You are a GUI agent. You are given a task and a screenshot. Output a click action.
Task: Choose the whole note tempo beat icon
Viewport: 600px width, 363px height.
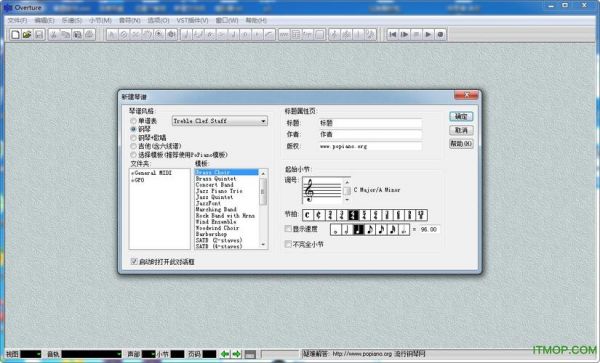click(x=336, y=230)
